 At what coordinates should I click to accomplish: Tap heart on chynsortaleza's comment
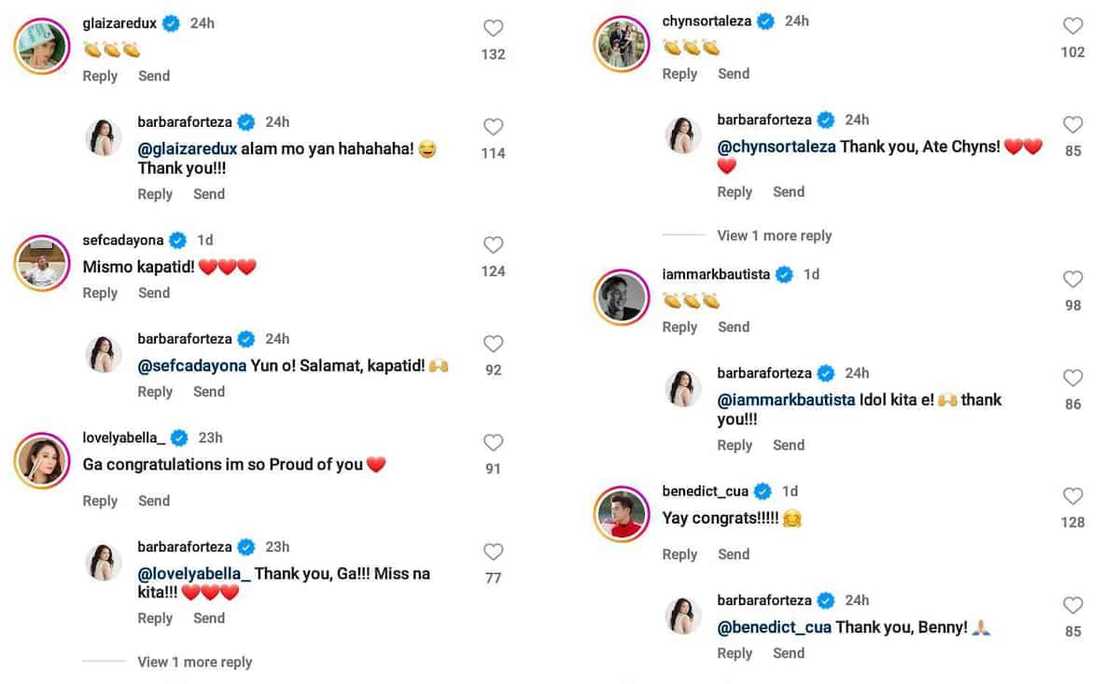click(x=1073, y=26)
